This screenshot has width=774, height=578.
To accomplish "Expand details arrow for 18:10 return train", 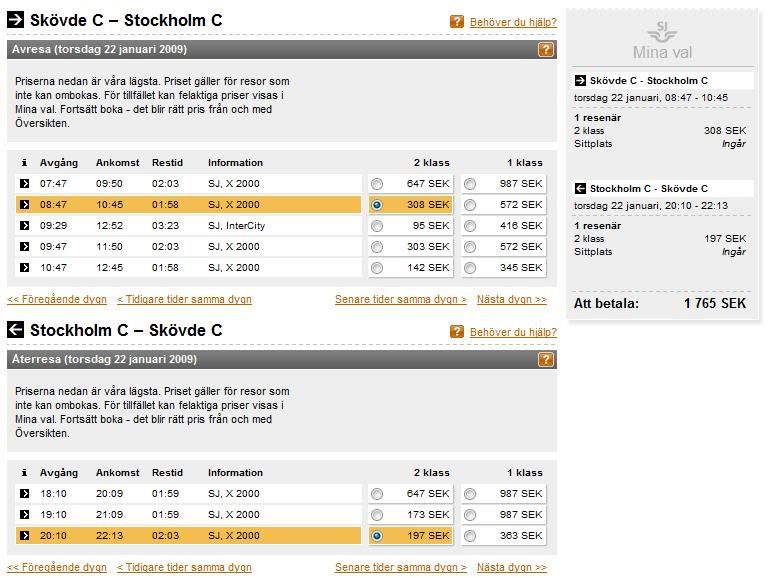I will pyautogui.click(x=24, y=494).
